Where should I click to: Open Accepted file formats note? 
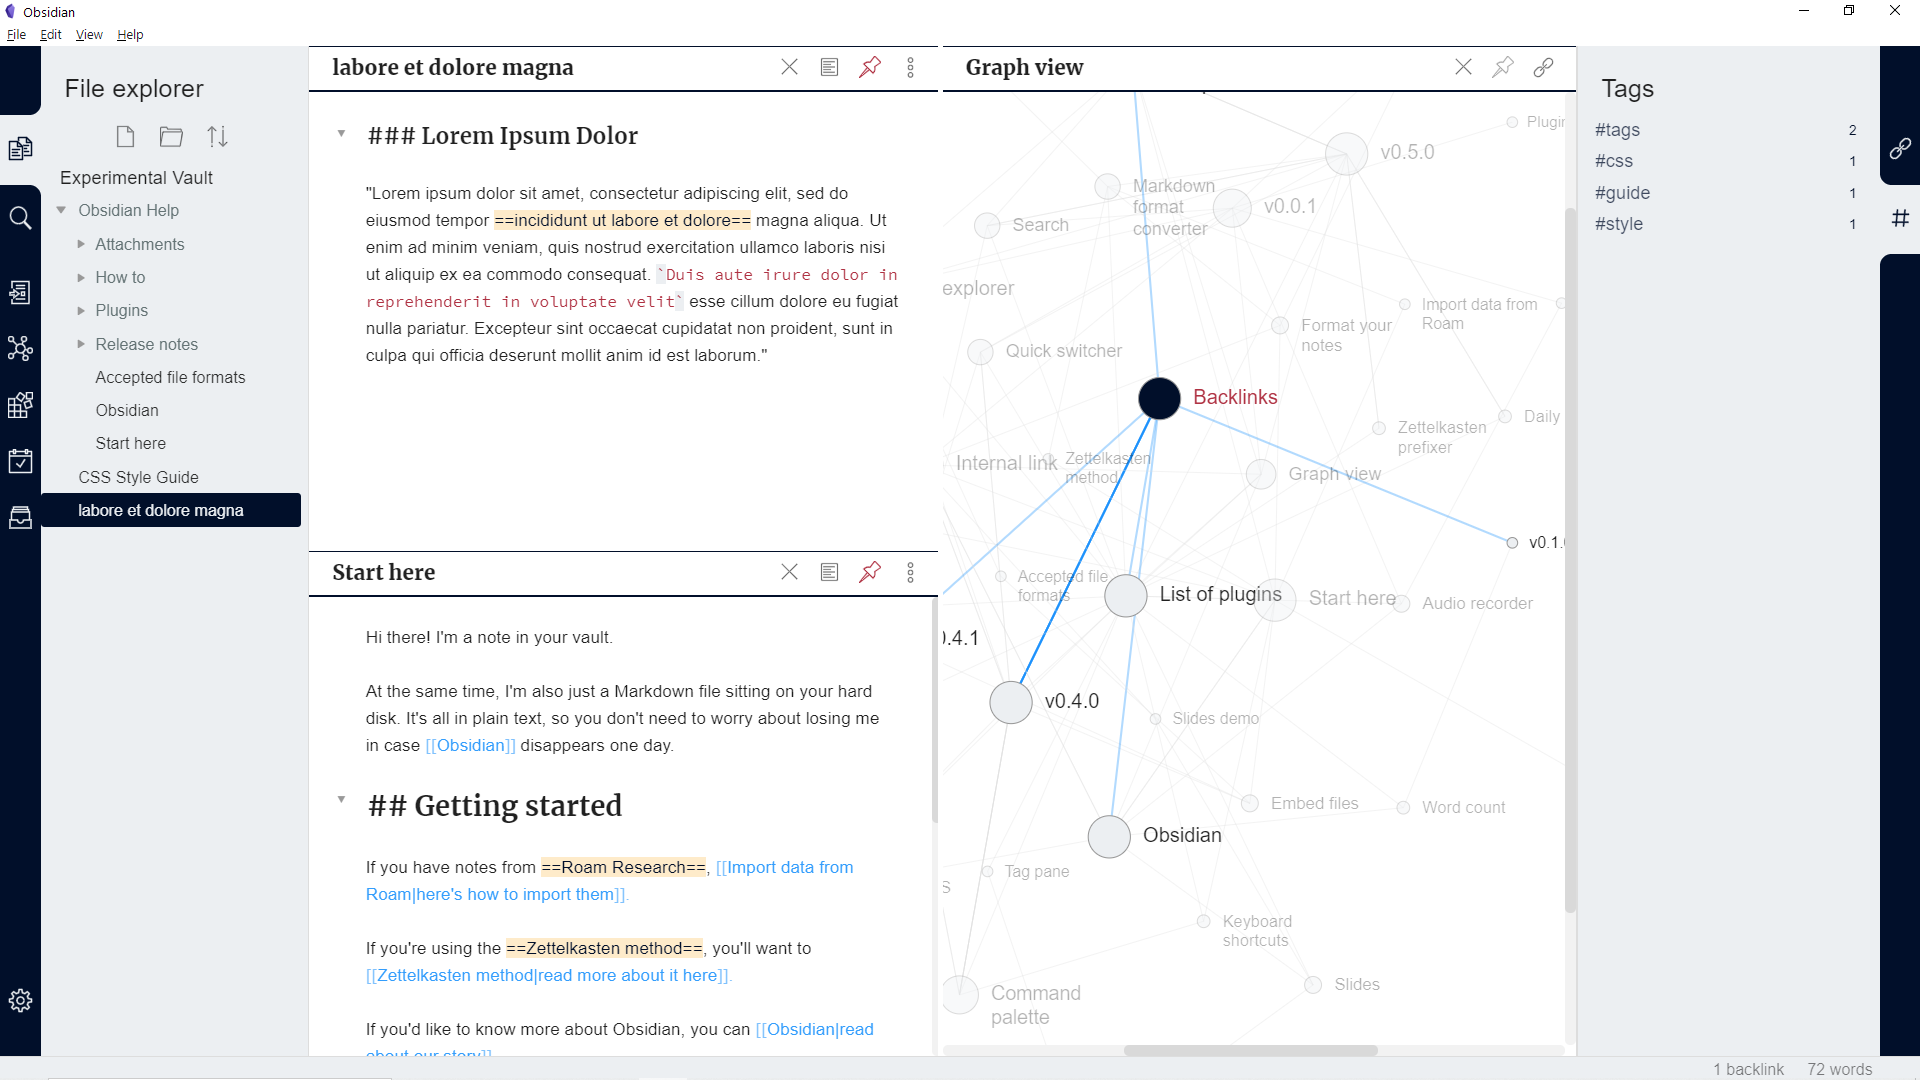coord(170,377)
